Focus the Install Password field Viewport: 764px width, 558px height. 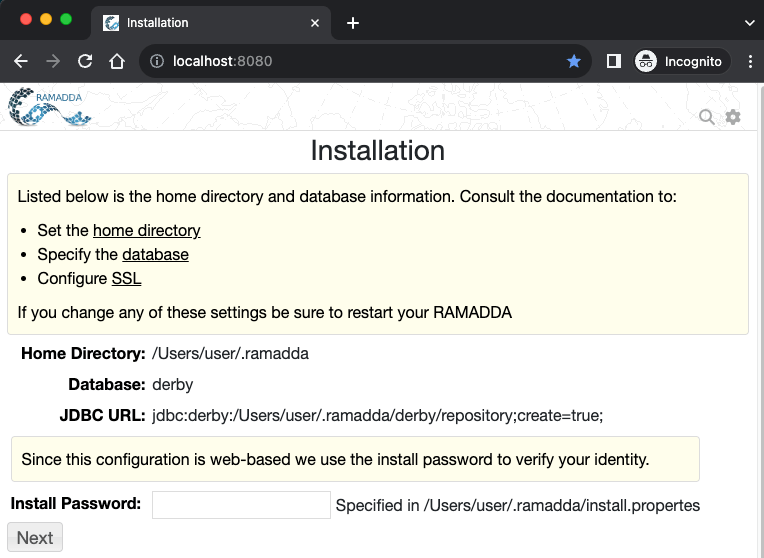click(241, 505)
